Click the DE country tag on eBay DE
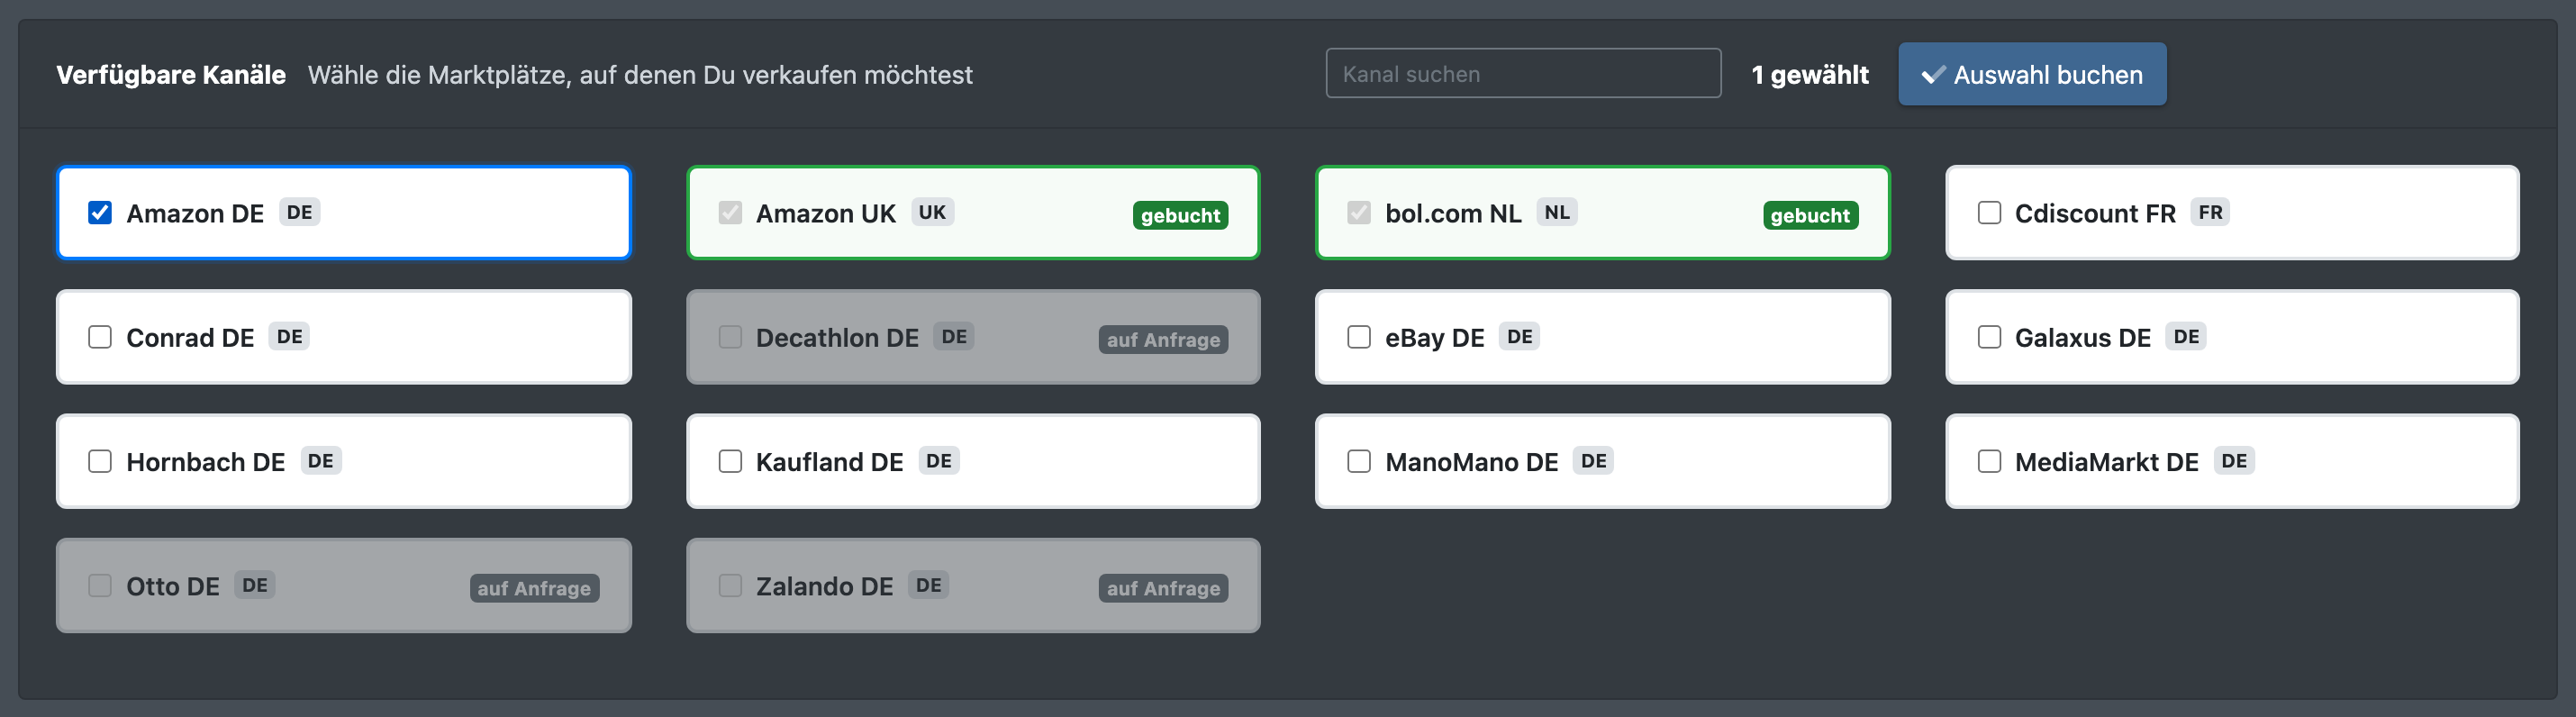2576x717 pixels. [1519, 336]
